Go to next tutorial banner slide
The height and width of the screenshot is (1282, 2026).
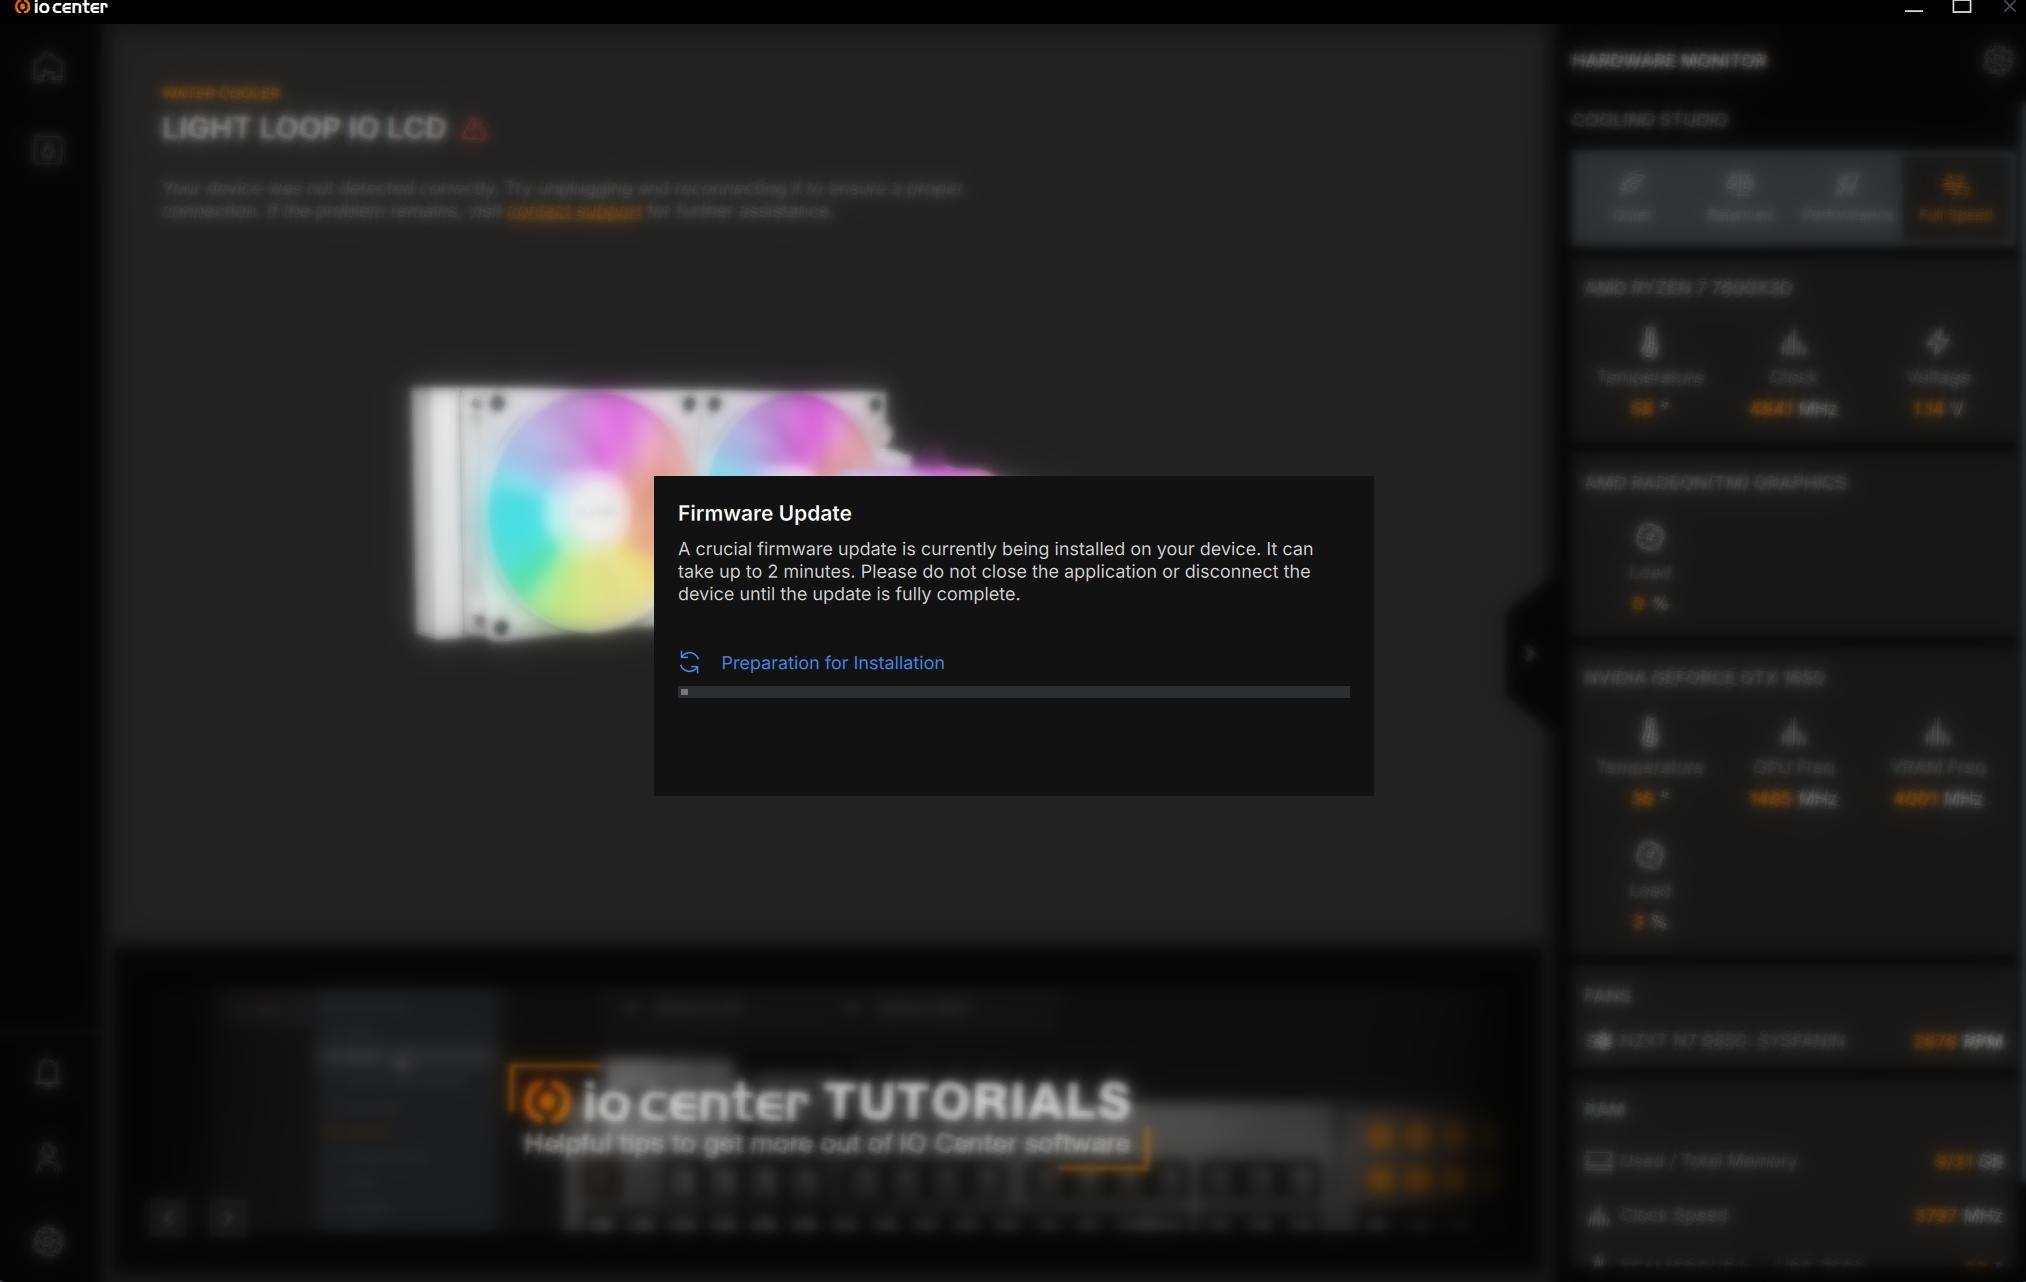[x=228, y=1217]
